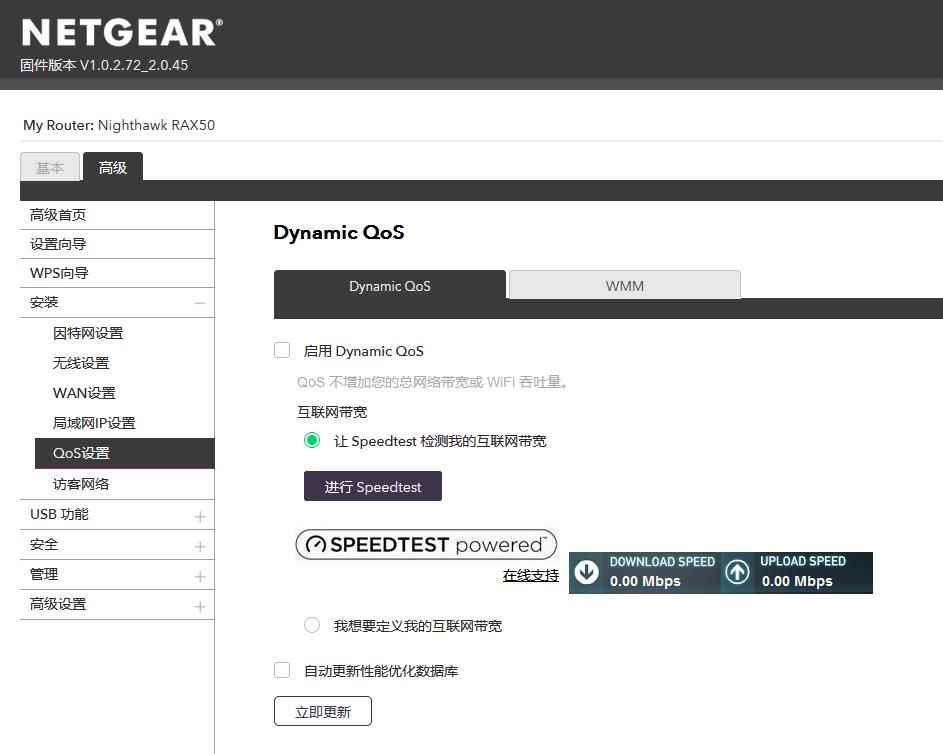Enable the Dynamic QoS checkbox
The height and width of the screenshot is (754, 943).
pyautogui.click(x=282, y=350)
